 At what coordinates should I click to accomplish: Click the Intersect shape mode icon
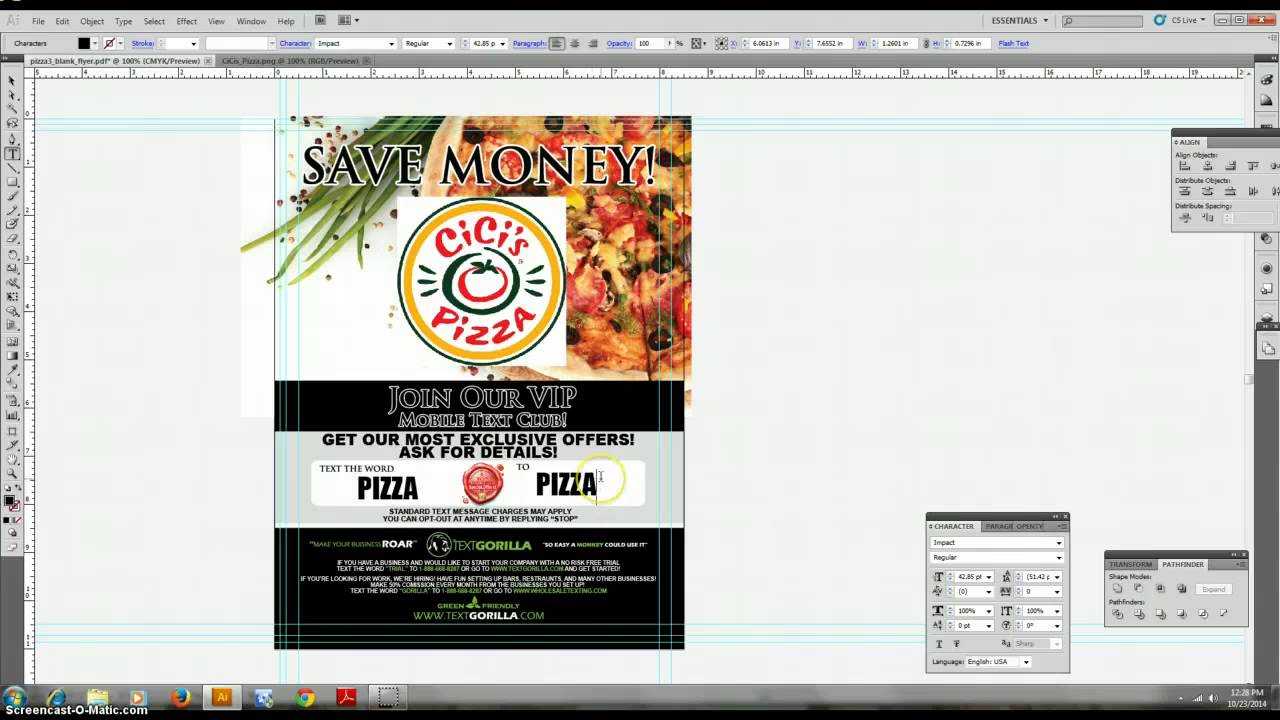tap(1160, 588)
